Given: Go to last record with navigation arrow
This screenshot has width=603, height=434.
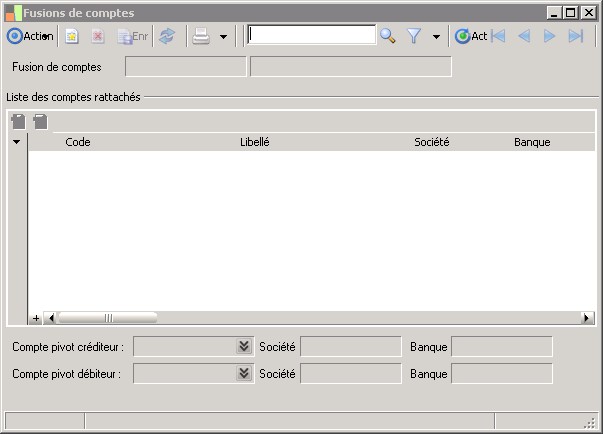Looking at the screenshot, I should (576, 36).
